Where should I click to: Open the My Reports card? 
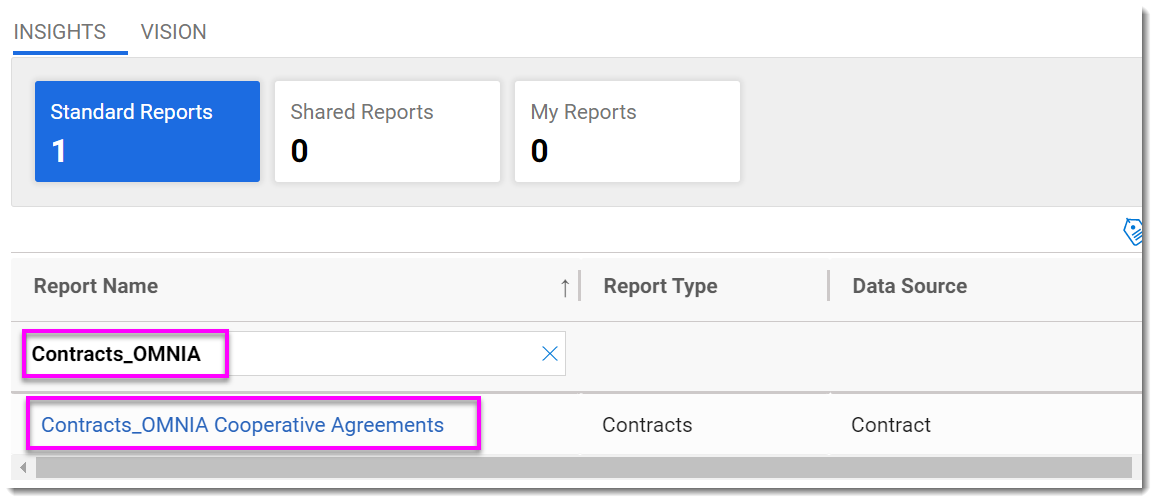[x=627, y=131]
